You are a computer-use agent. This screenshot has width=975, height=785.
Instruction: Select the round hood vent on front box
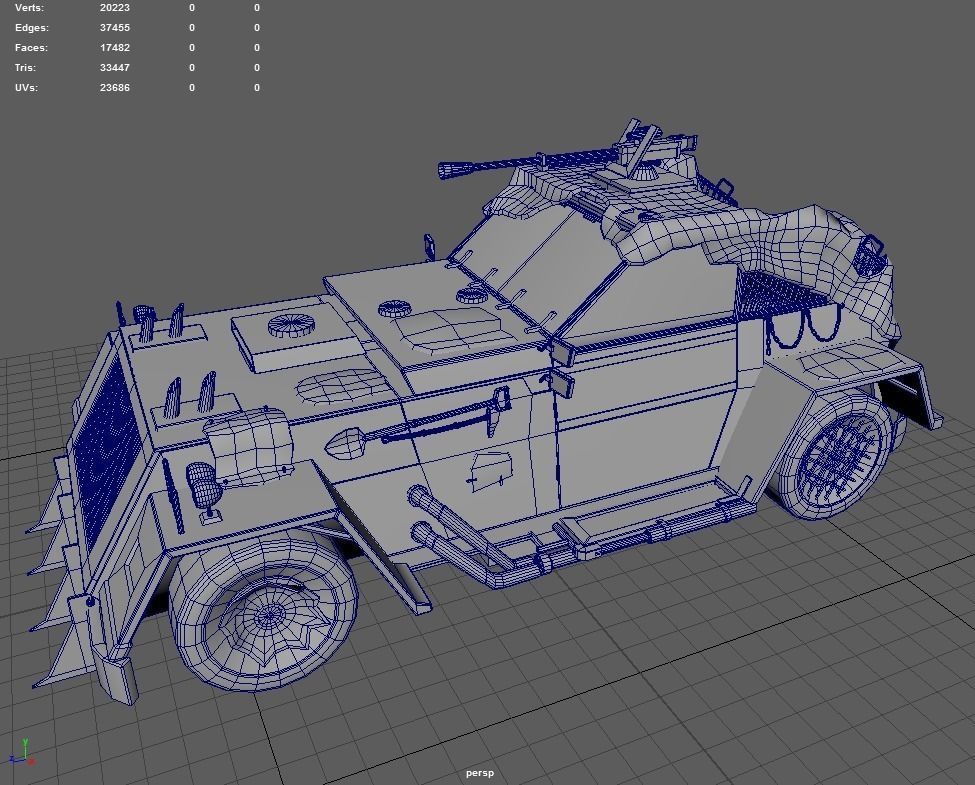pyautogui.click(x=291, y=325)
